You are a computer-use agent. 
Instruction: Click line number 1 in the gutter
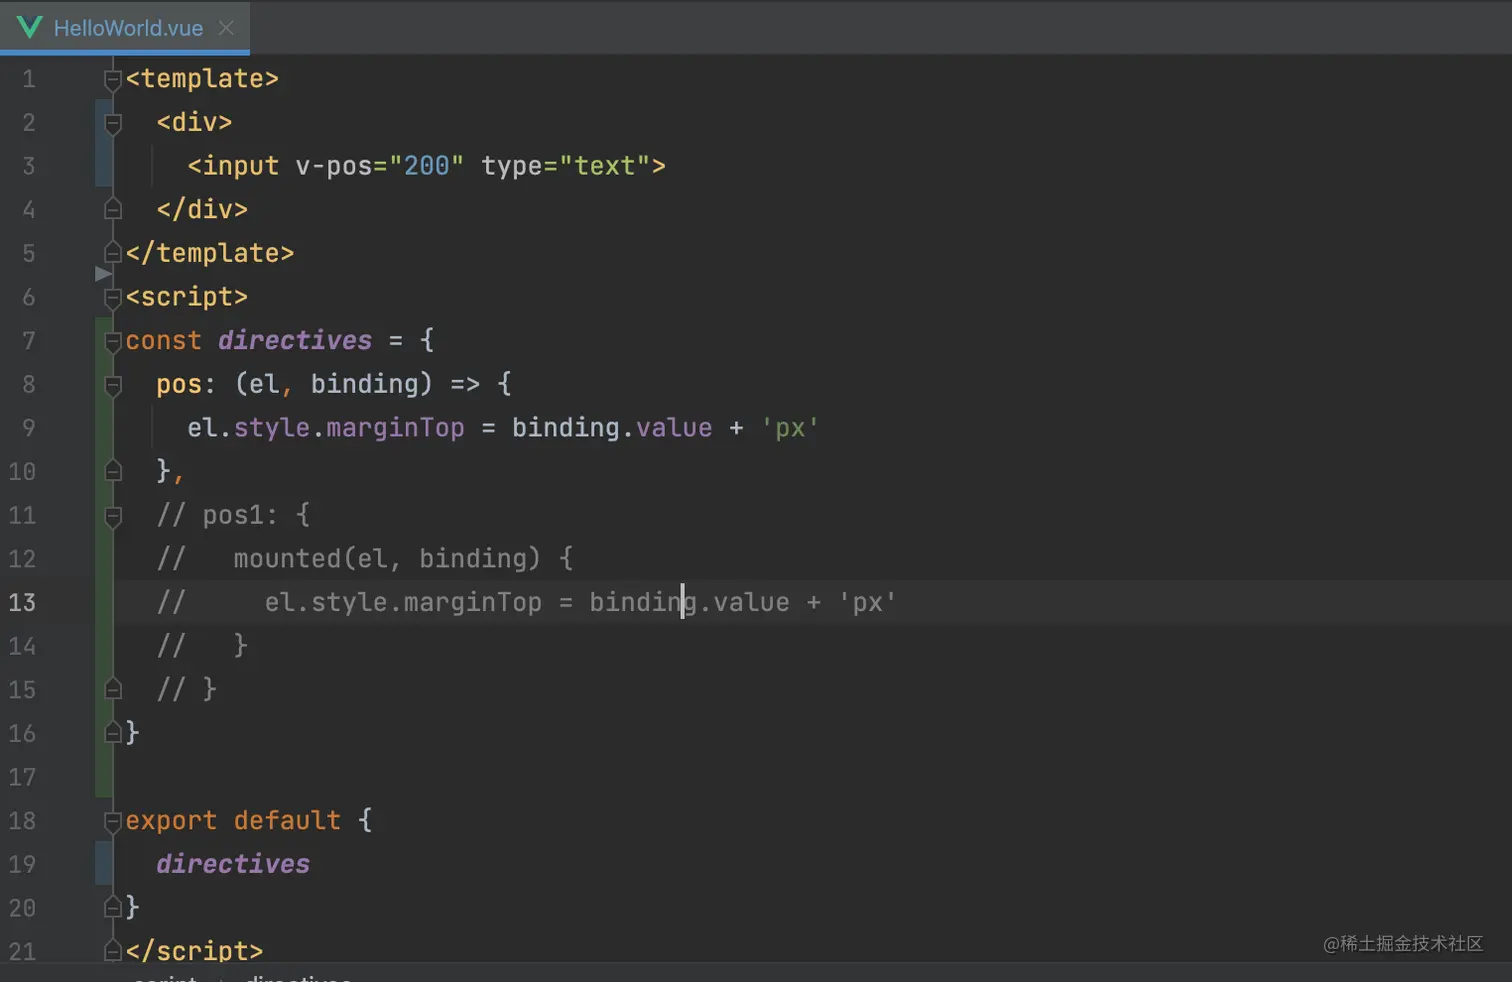click(29, 79)
